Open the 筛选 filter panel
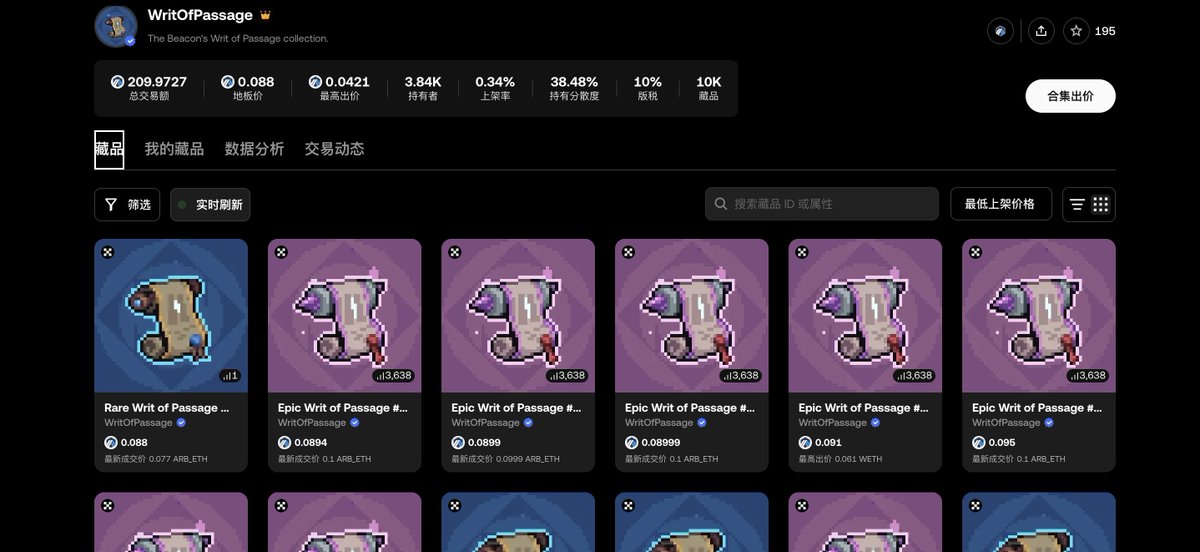Viewport: 1200px width, 552px height. pyautogui.click(x=126, y=204)
